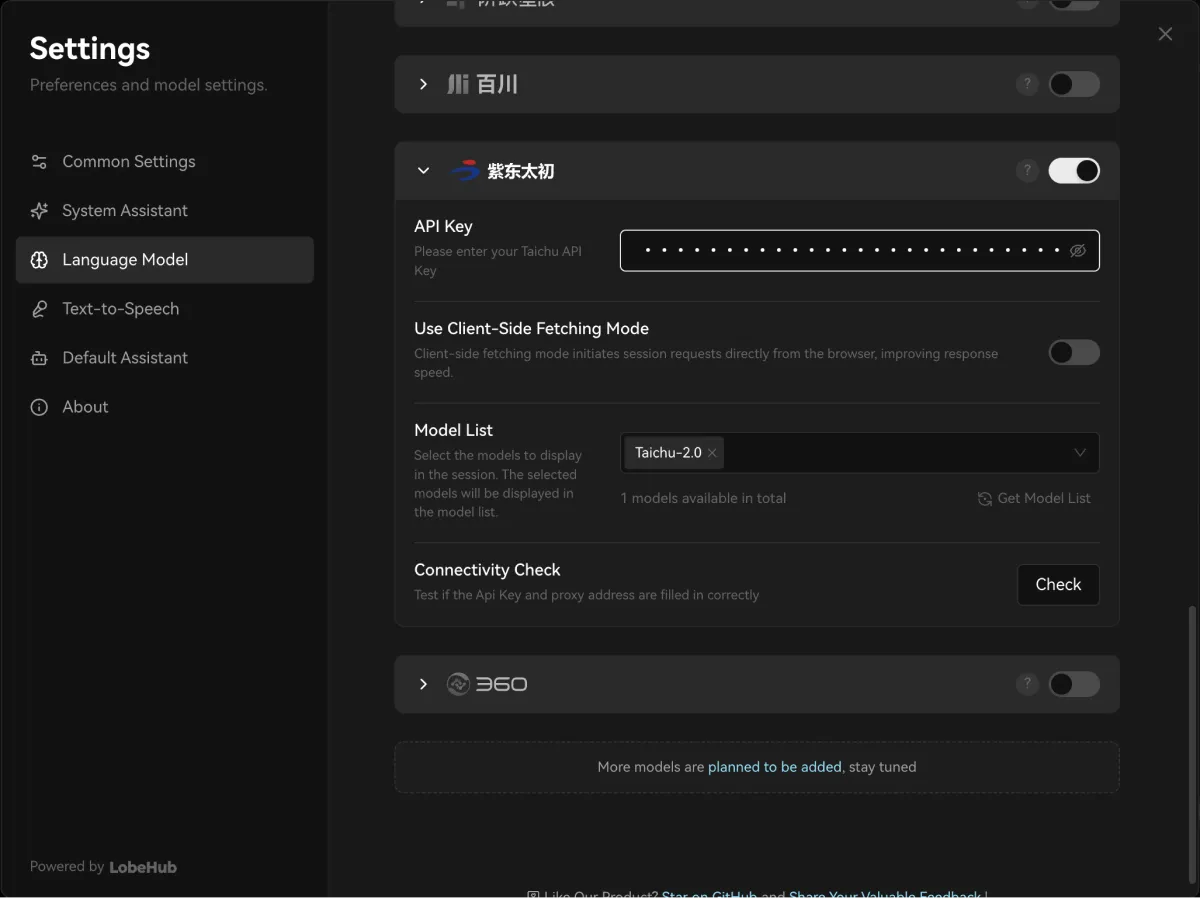Click the Baichuan provider logo

482,85
